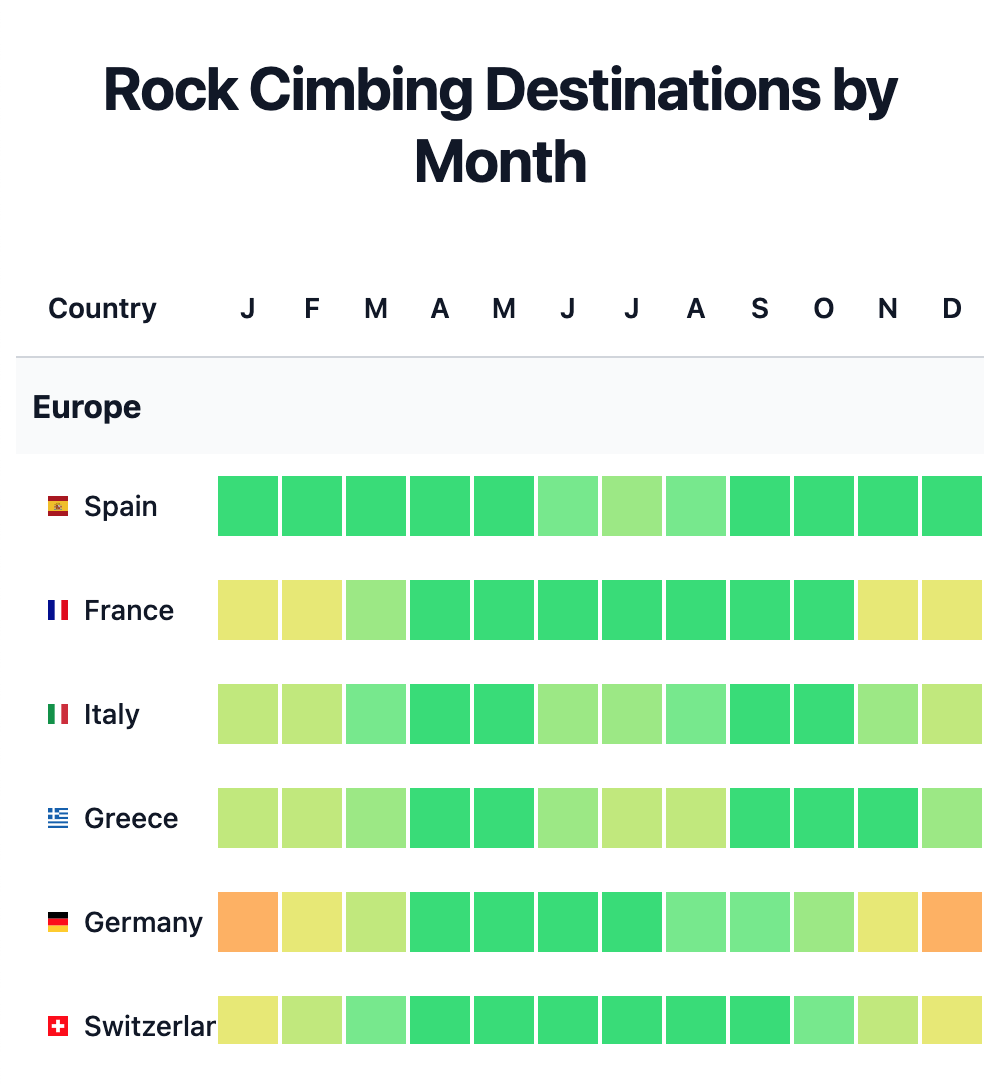Screen dimensions: 998x1084
Task: Click the D month column header
Action: [951, 309]
